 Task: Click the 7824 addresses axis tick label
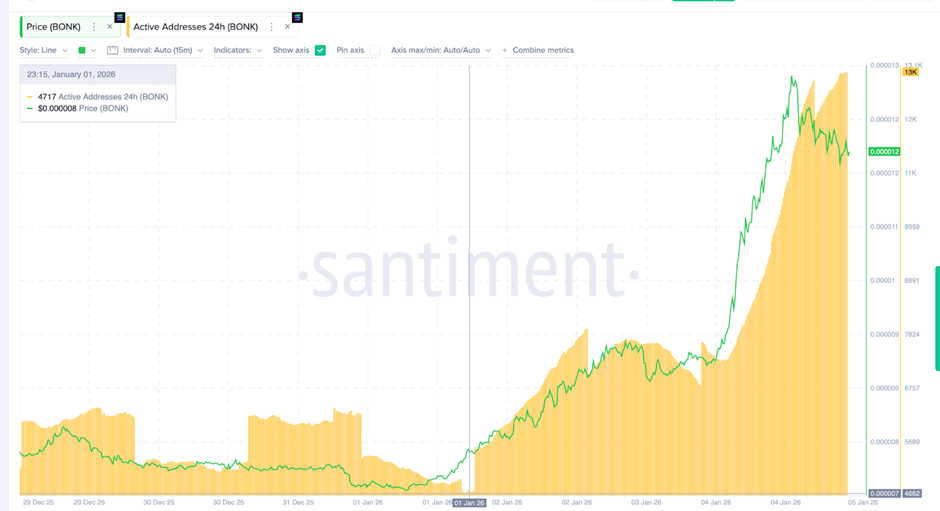[912, 334]
